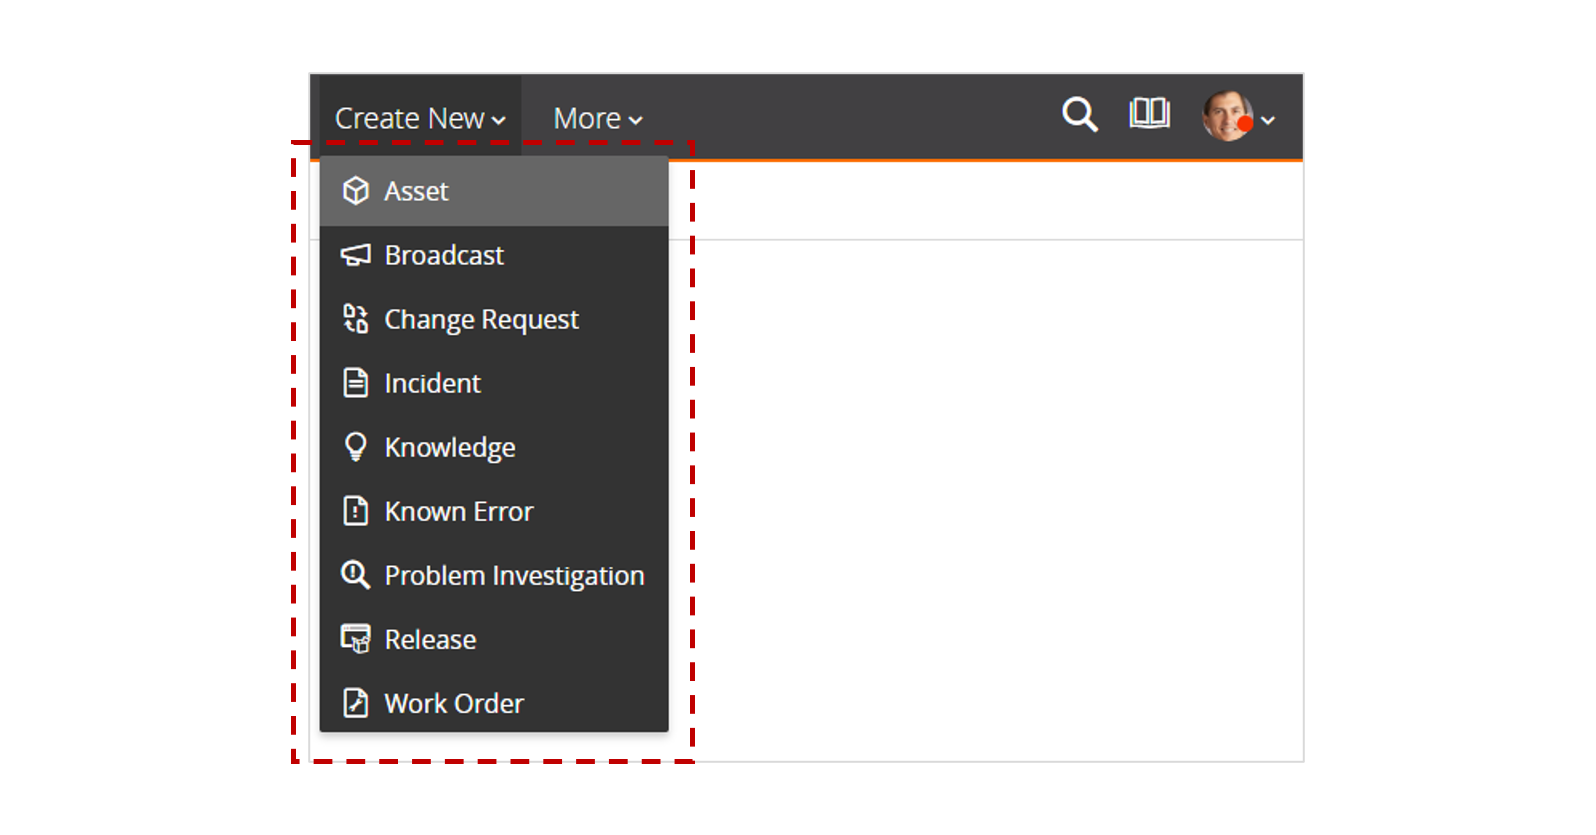Click the Change Request arrows icon

pos(355,318)
